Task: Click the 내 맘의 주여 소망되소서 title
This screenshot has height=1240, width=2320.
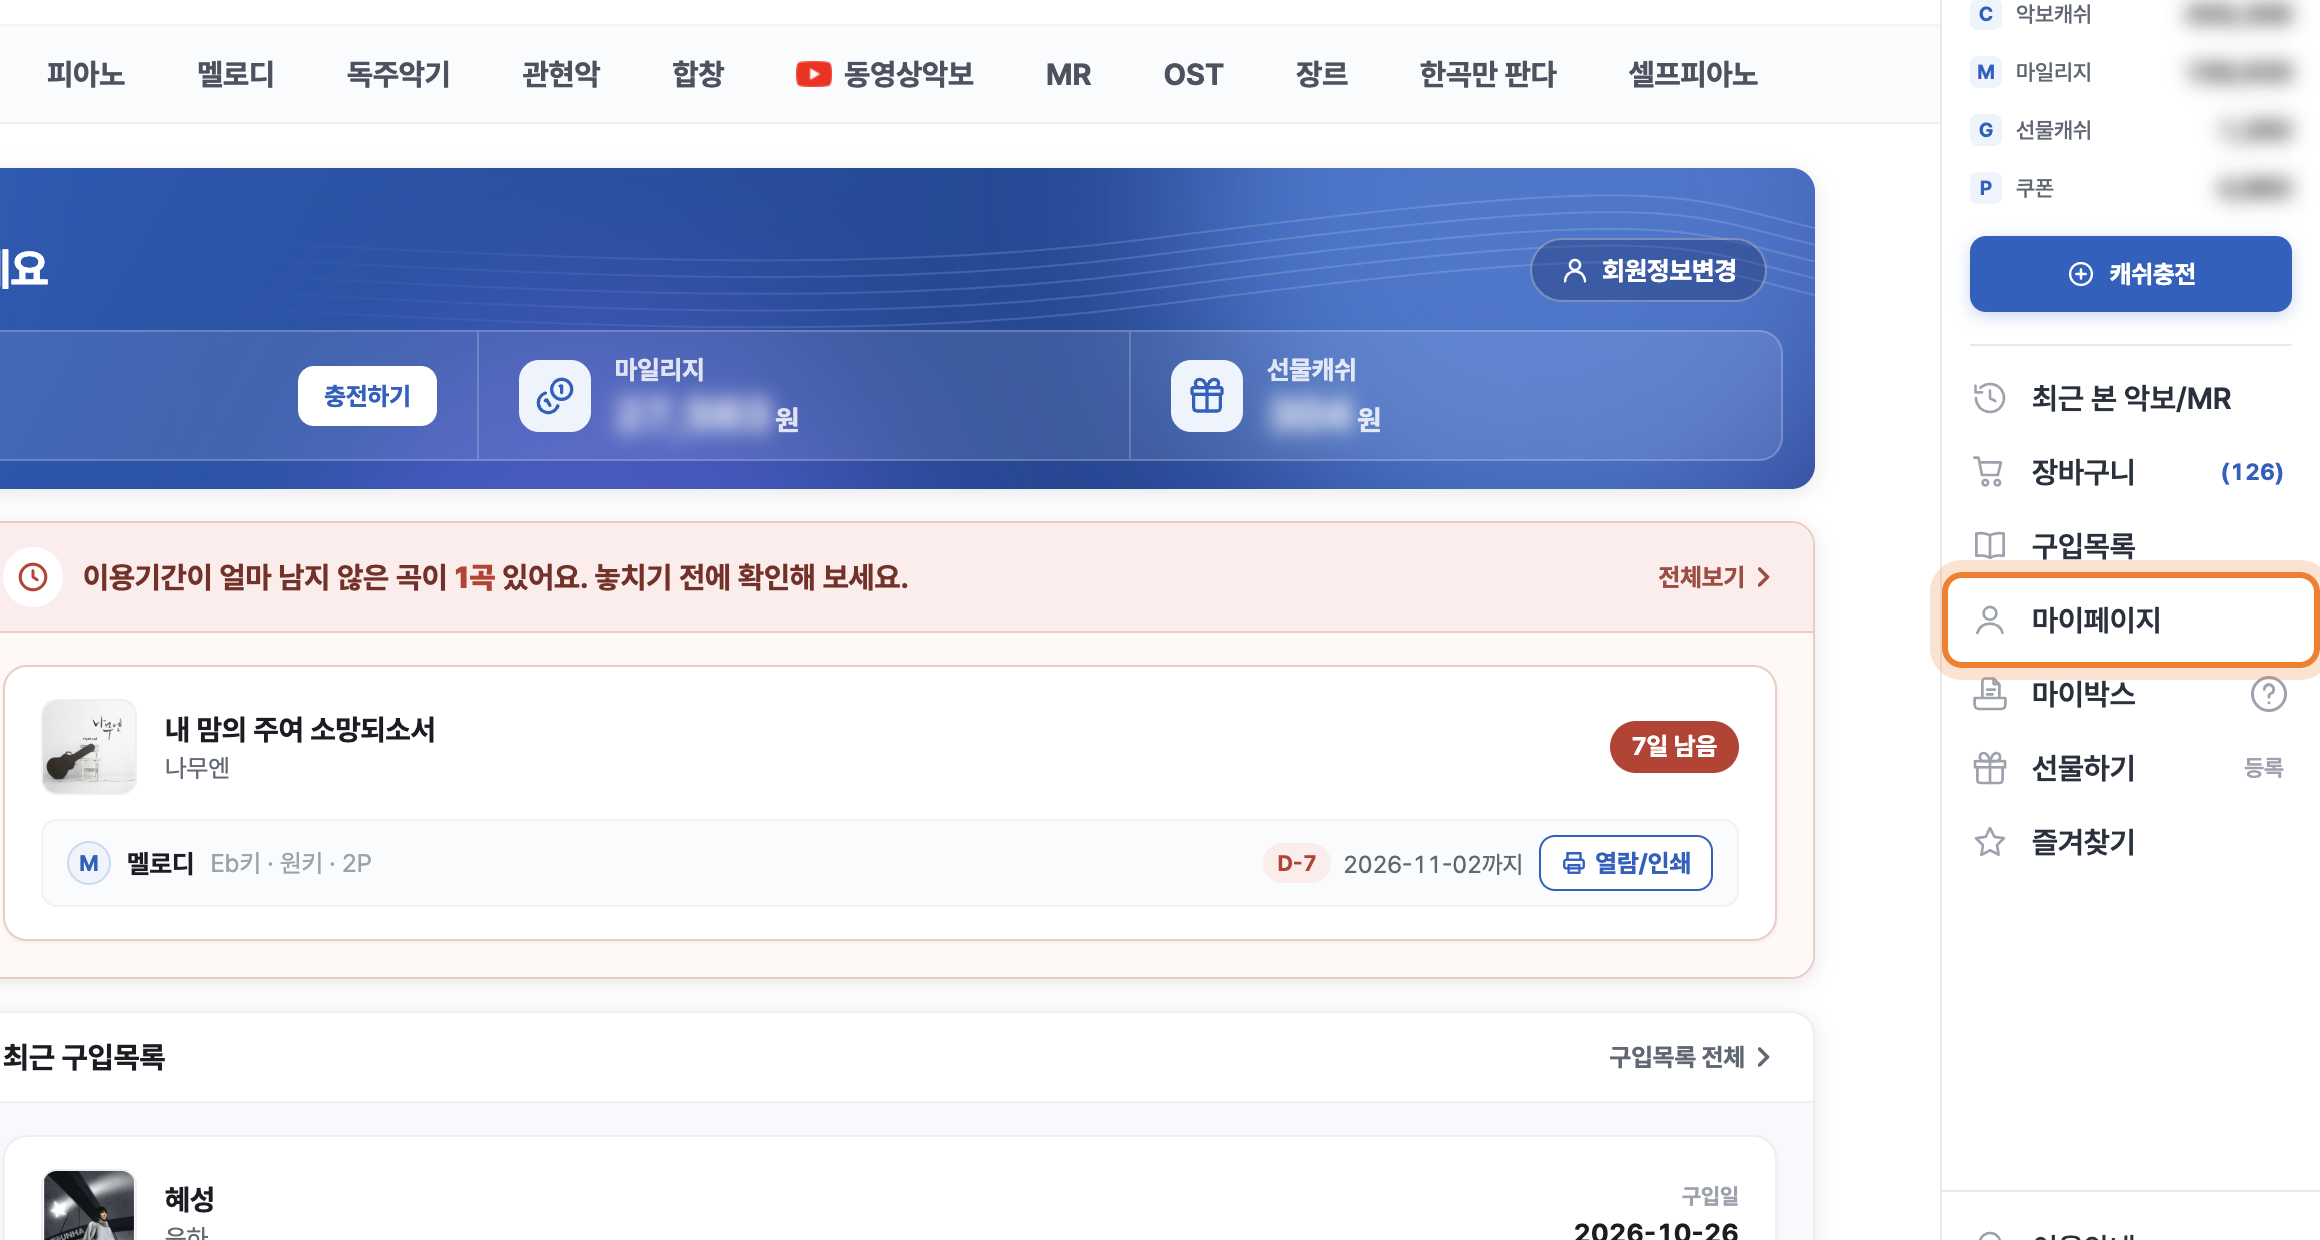Action: point(300,729)
